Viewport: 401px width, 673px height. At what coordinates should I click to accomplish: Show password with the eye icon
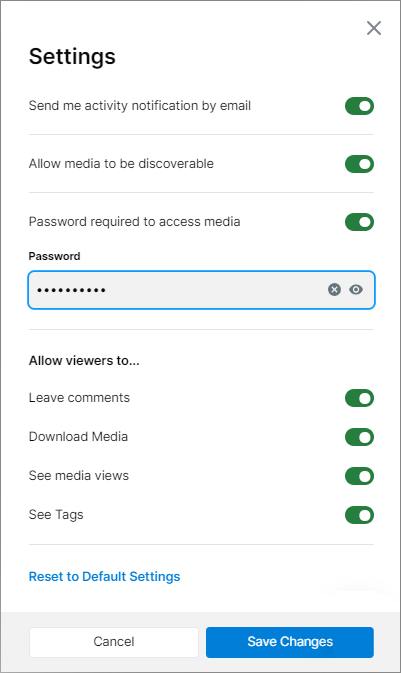pyautogui.click(x=355, y=290)
